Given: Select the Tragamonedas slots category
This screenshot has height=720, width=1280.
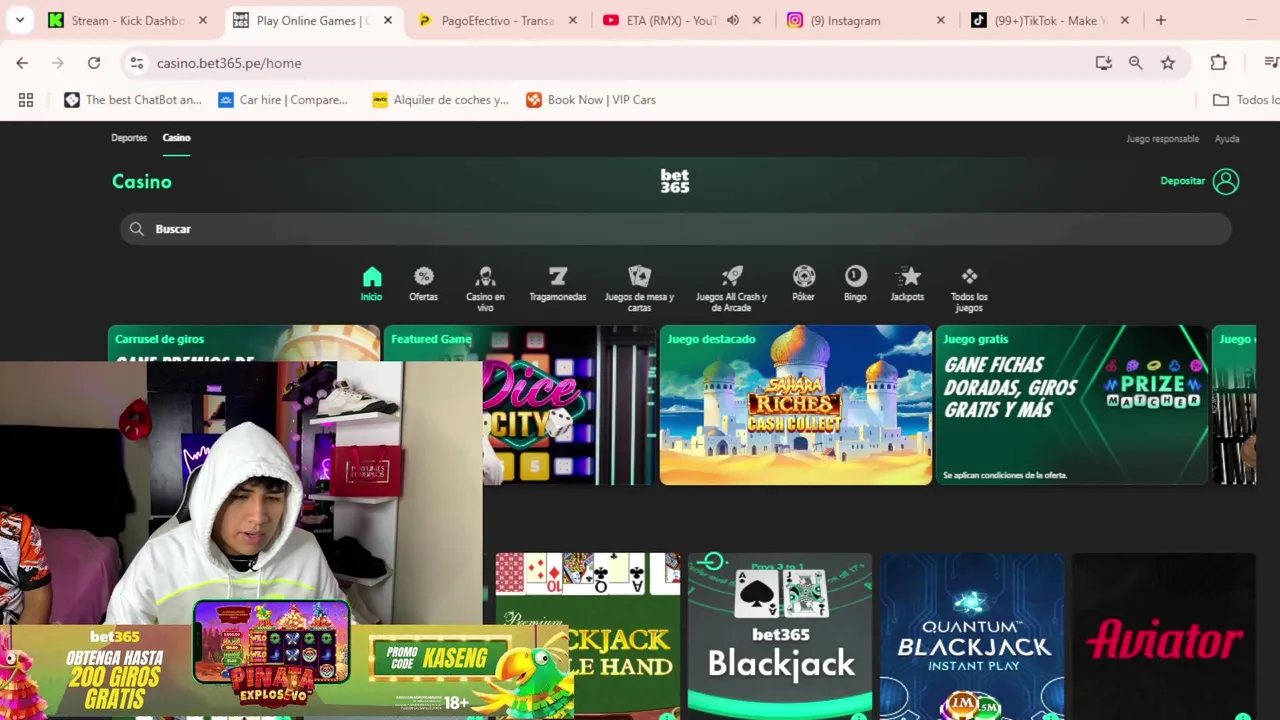Looking at the screenshot, I should click(558, 283).
